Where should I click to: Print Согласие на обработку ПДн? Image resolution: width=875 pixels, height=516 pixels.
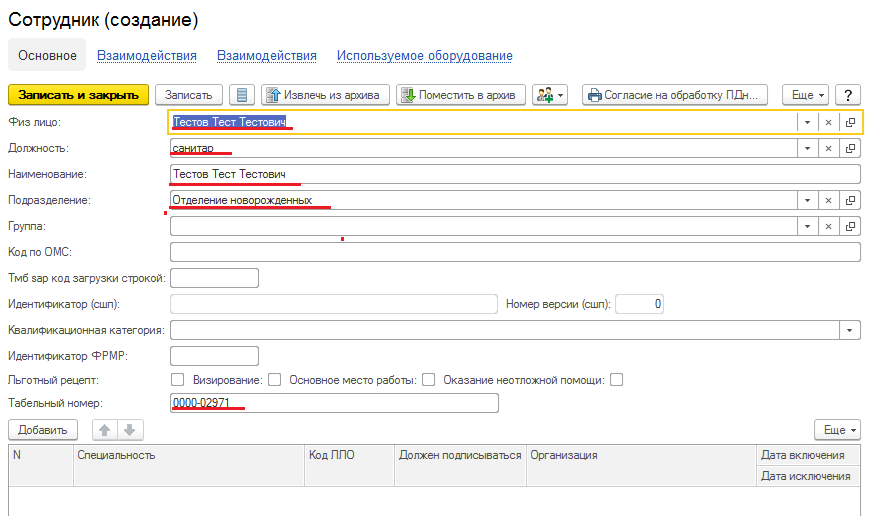675,95
